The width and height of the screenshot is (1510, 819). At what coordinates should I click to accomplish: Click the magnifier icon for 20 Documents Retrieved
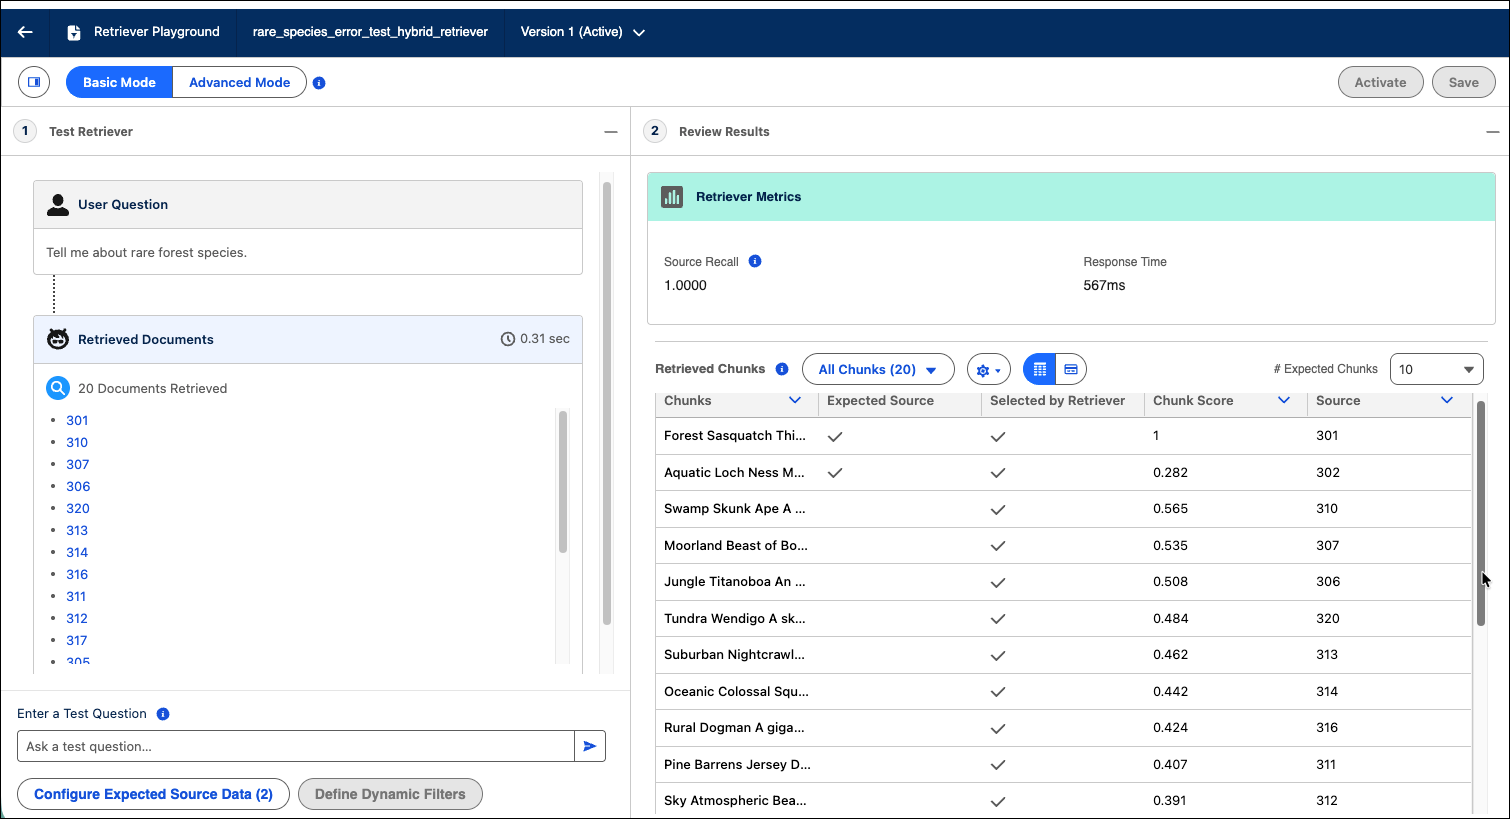pos(58,388)
